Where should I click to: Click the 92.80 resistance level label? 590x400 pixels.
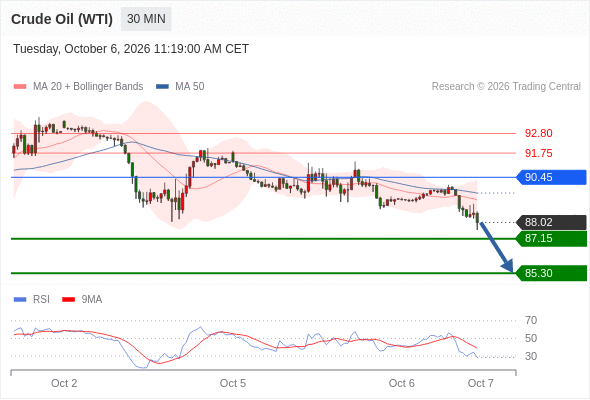click(x=538, y=133)
